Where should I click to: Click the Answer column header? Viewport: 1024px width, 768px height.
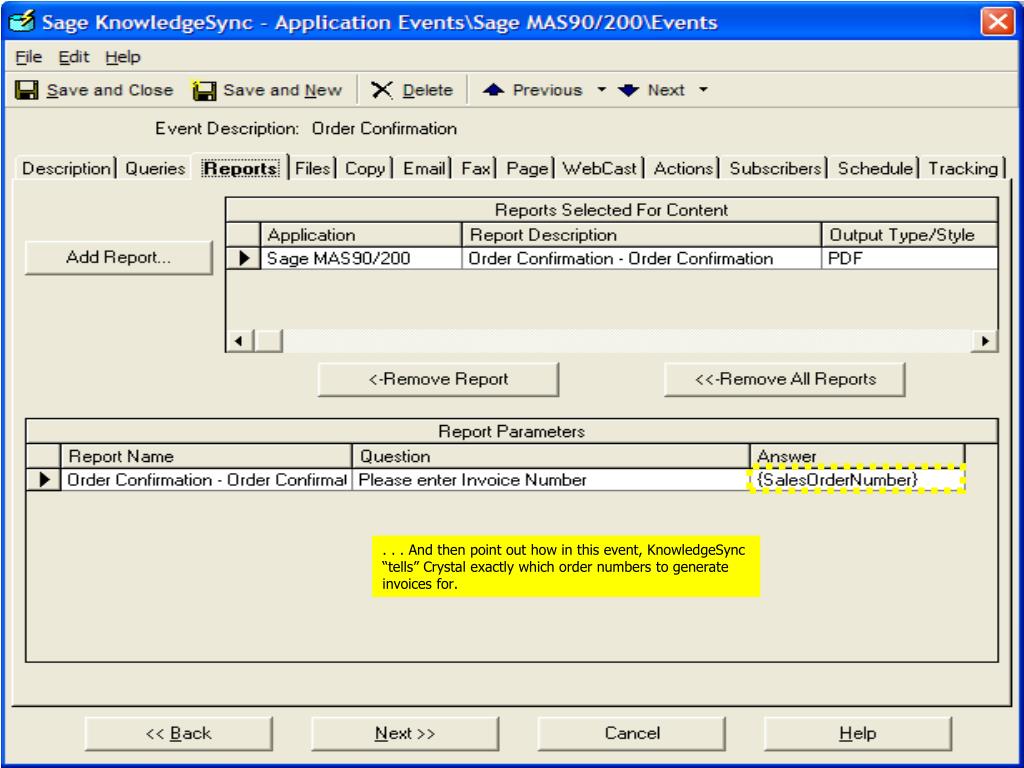coord(856,456)
